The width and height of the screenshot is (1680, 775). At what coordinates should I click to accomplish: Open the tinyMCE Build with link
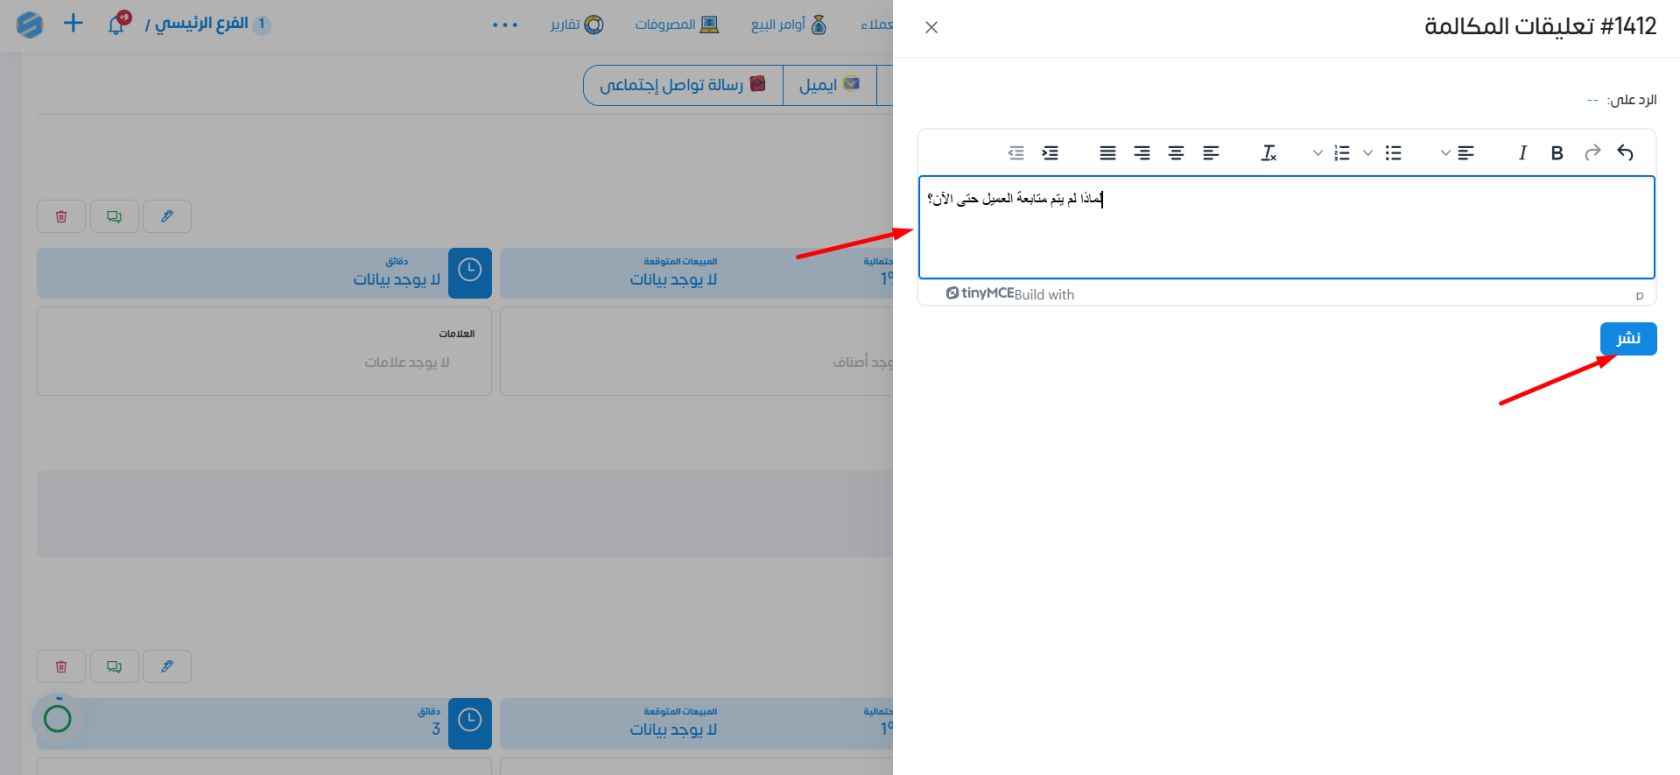(1010, 294)
